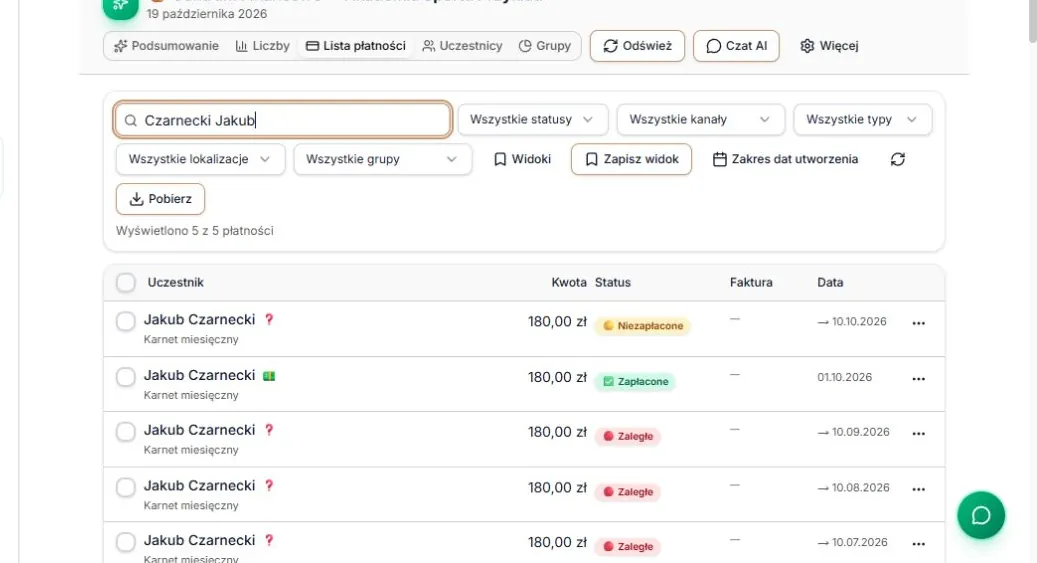Image resolution: width=1037 pixels, height=563 pixels.
Task: Focus the search field containing Czarnecki Jakub
Action: (283, 120)
